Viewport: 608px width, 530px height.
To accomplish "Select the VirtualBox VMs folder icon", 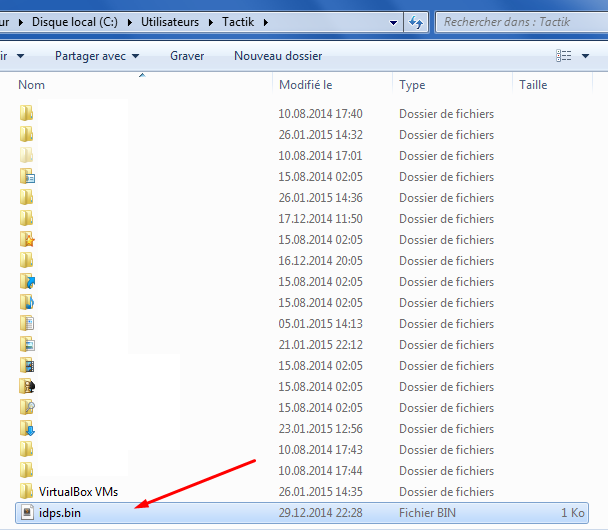I will 27,492.
